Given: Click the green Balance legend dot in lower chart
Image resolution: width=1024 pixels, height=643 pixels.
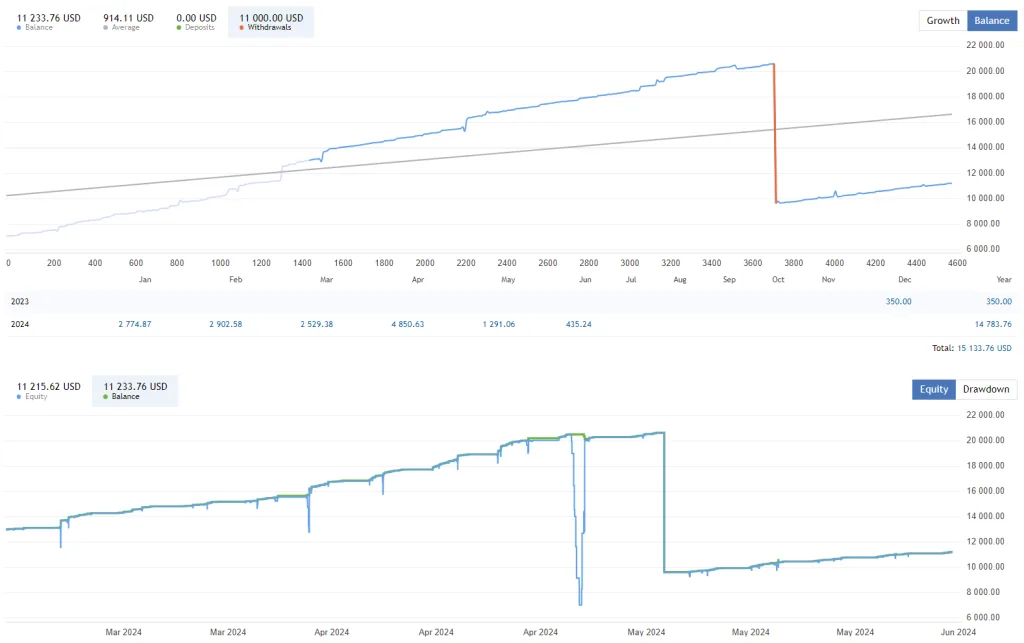Looking at the screenshot, I should tap(106, 396).
